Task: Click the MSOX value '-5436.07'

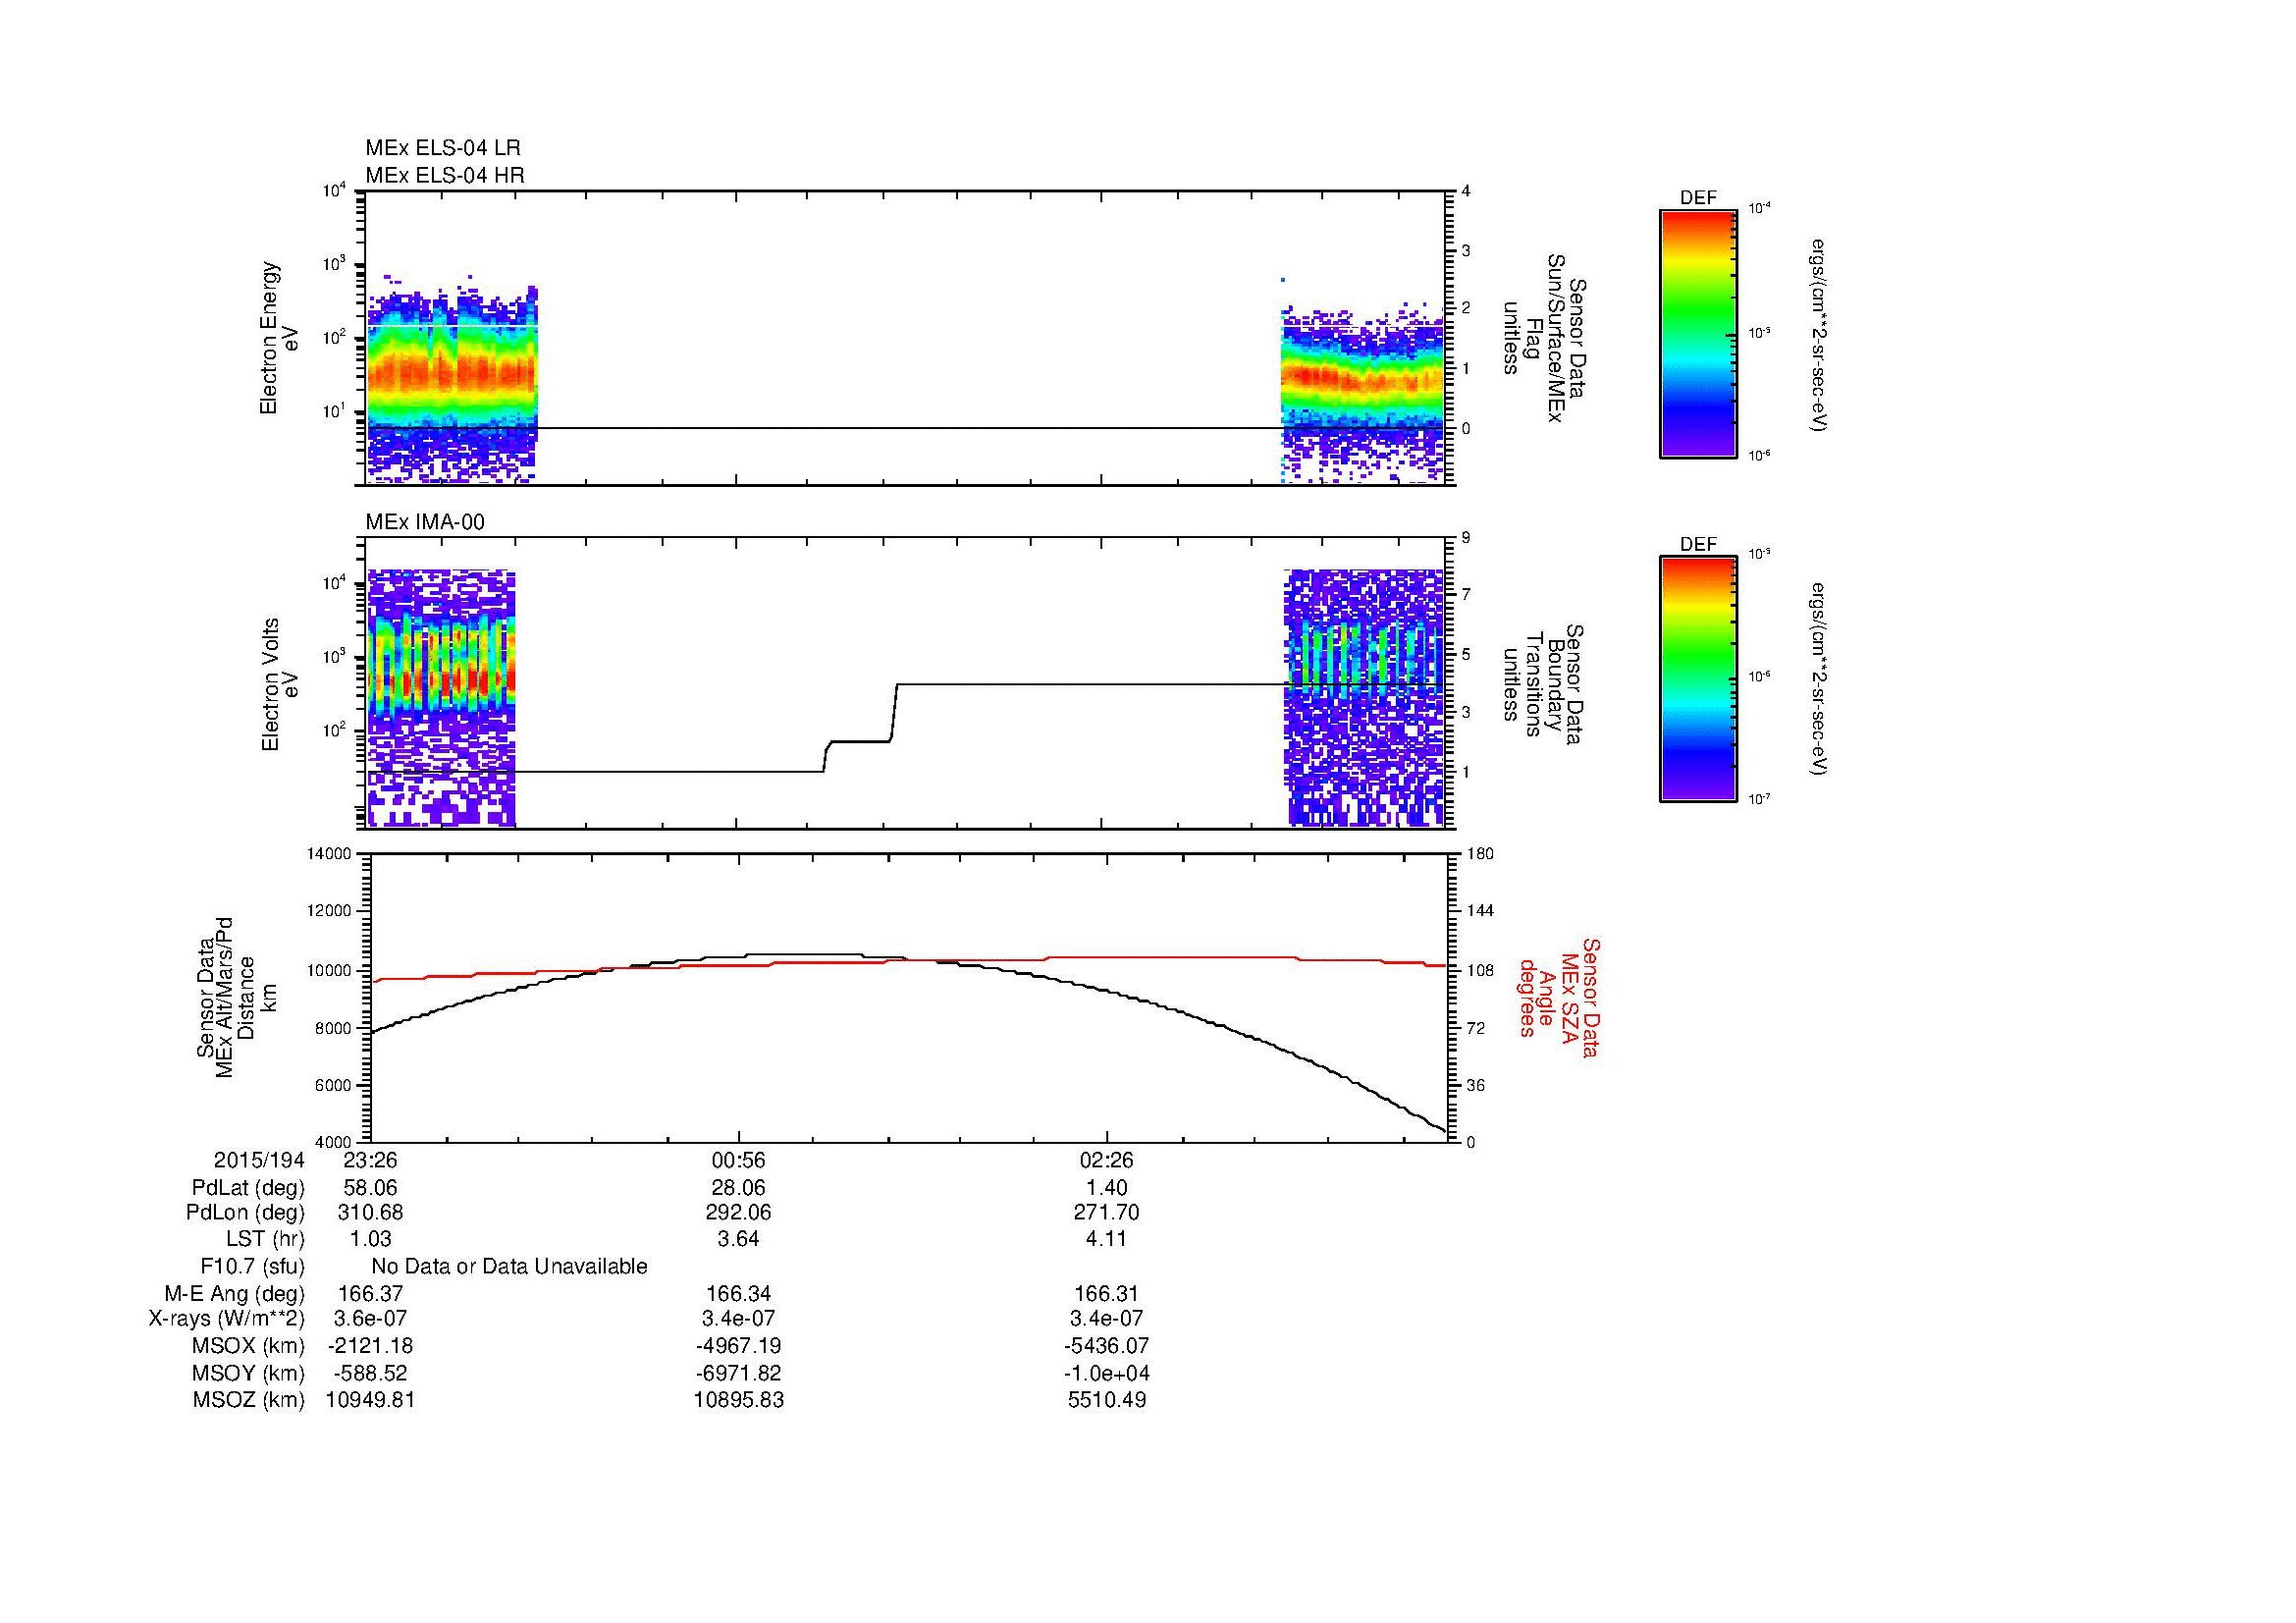Action: coord(1106,1346)
